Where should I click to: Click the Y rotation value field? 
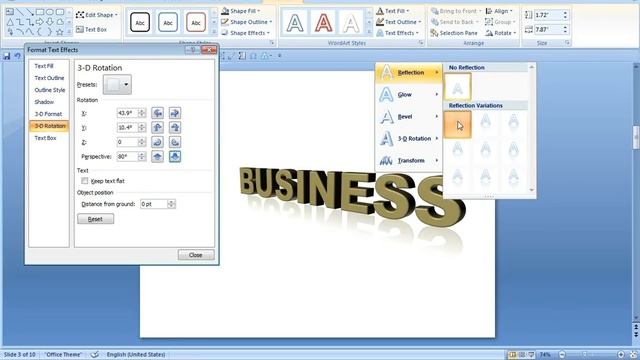pyautogui.click(x=127, y=128)
